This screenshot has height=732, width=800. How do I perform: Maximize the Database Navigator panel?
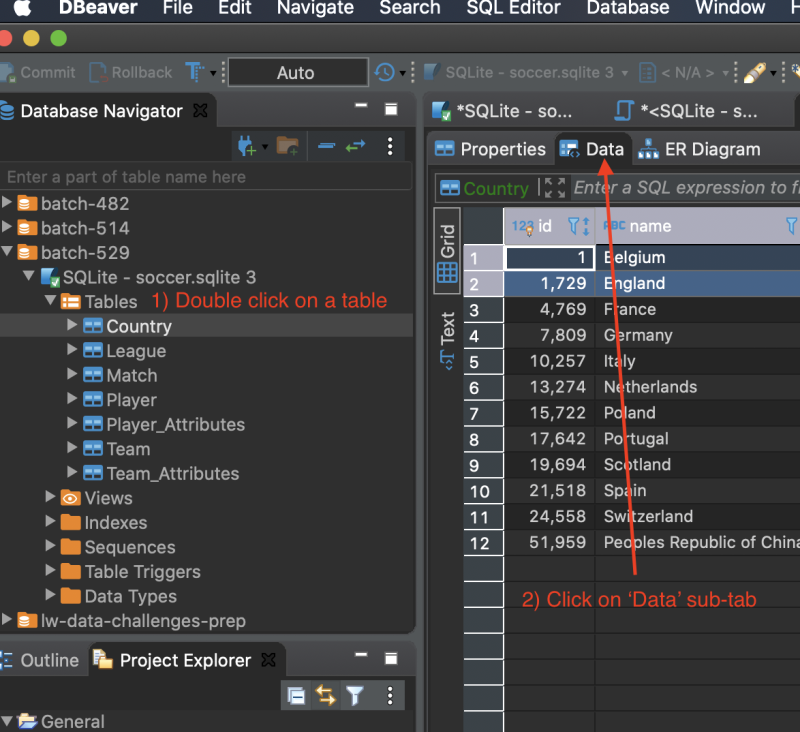click(391, 109)
